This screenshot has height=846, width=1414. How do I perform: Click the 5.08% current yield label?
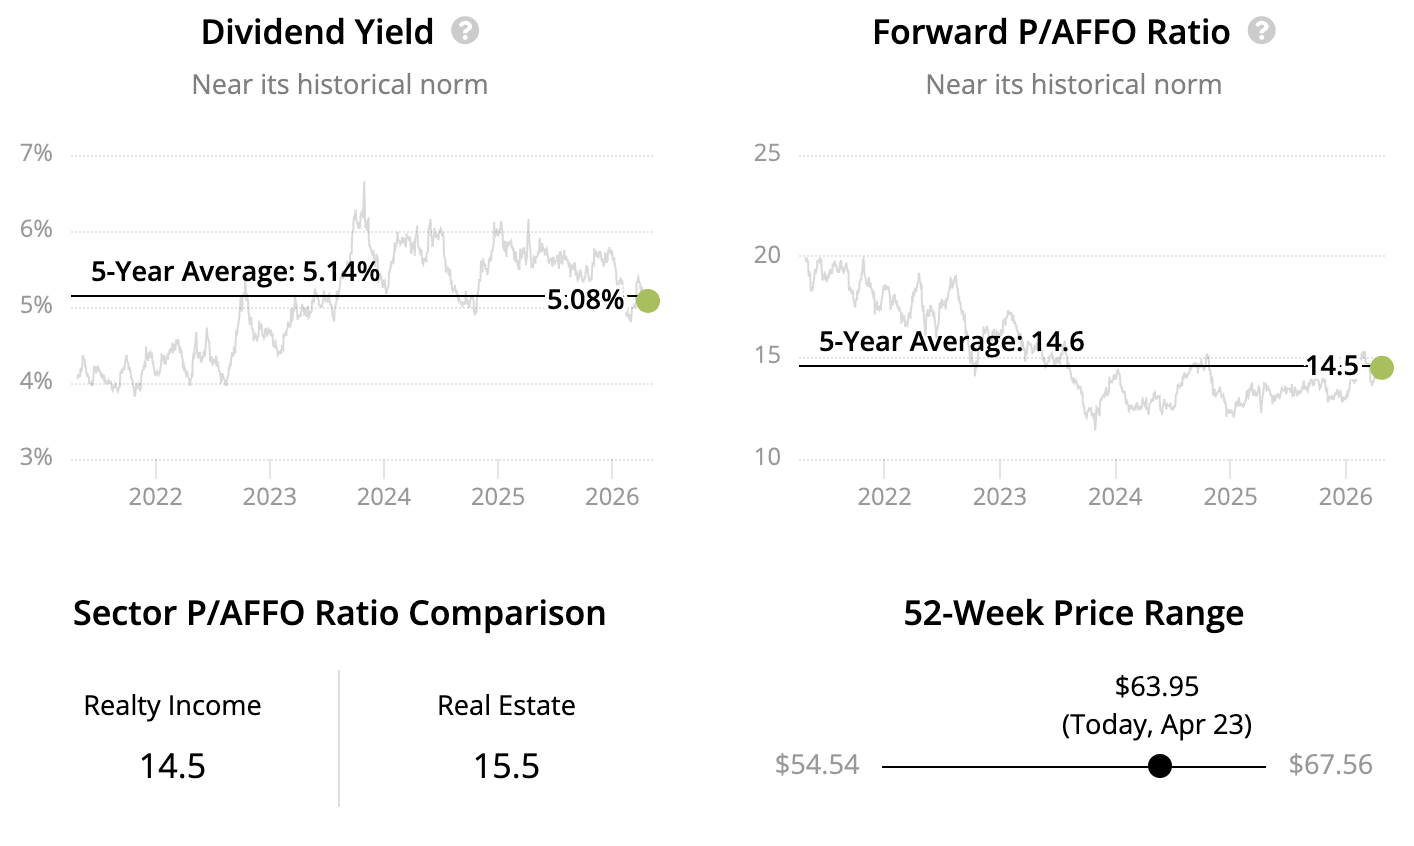click(x=585, y=299)
